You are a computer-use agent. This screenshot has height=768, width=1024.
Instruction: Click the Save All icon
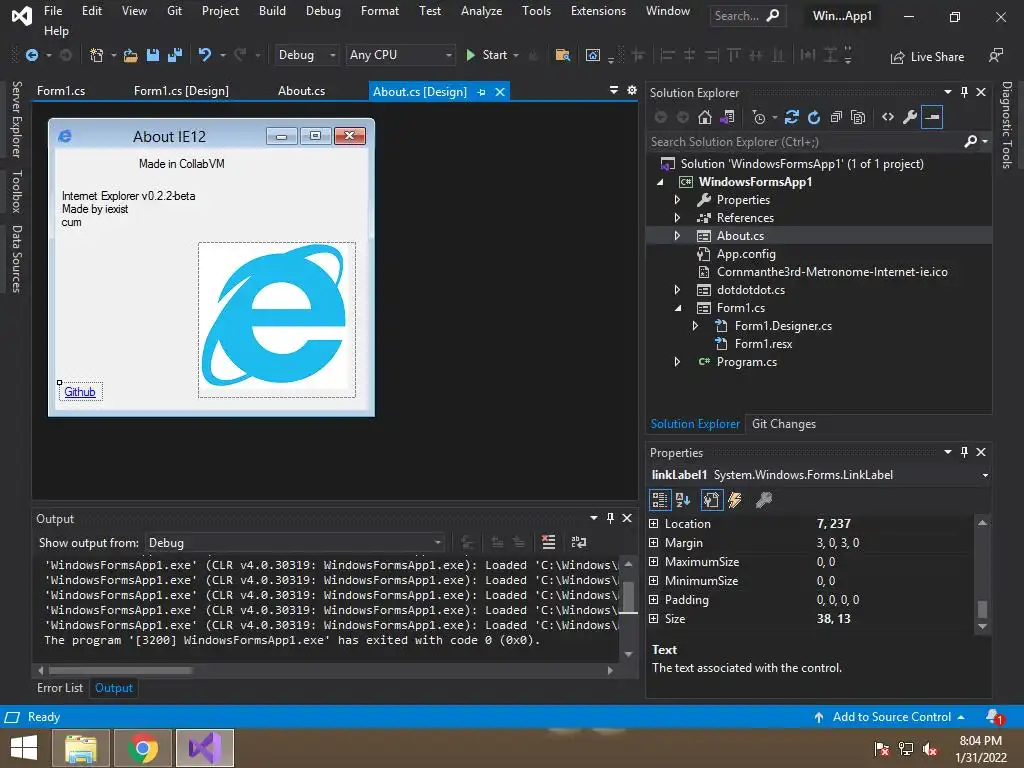(x=174, y=56)
